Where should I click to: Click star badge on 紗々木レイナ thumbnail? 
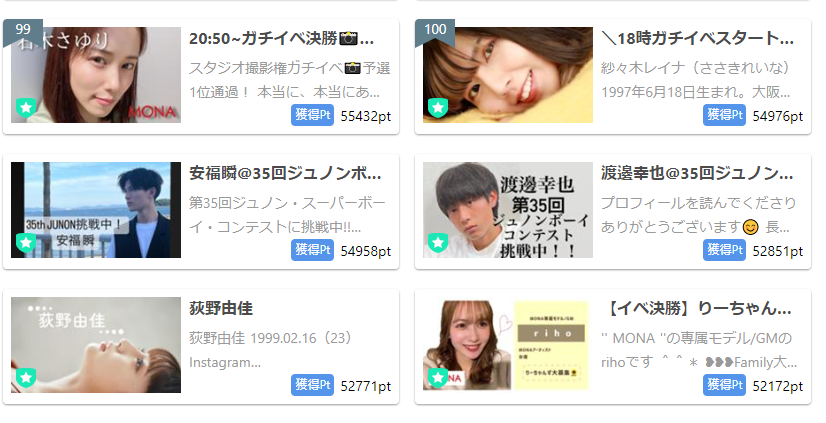click(438, 108)
